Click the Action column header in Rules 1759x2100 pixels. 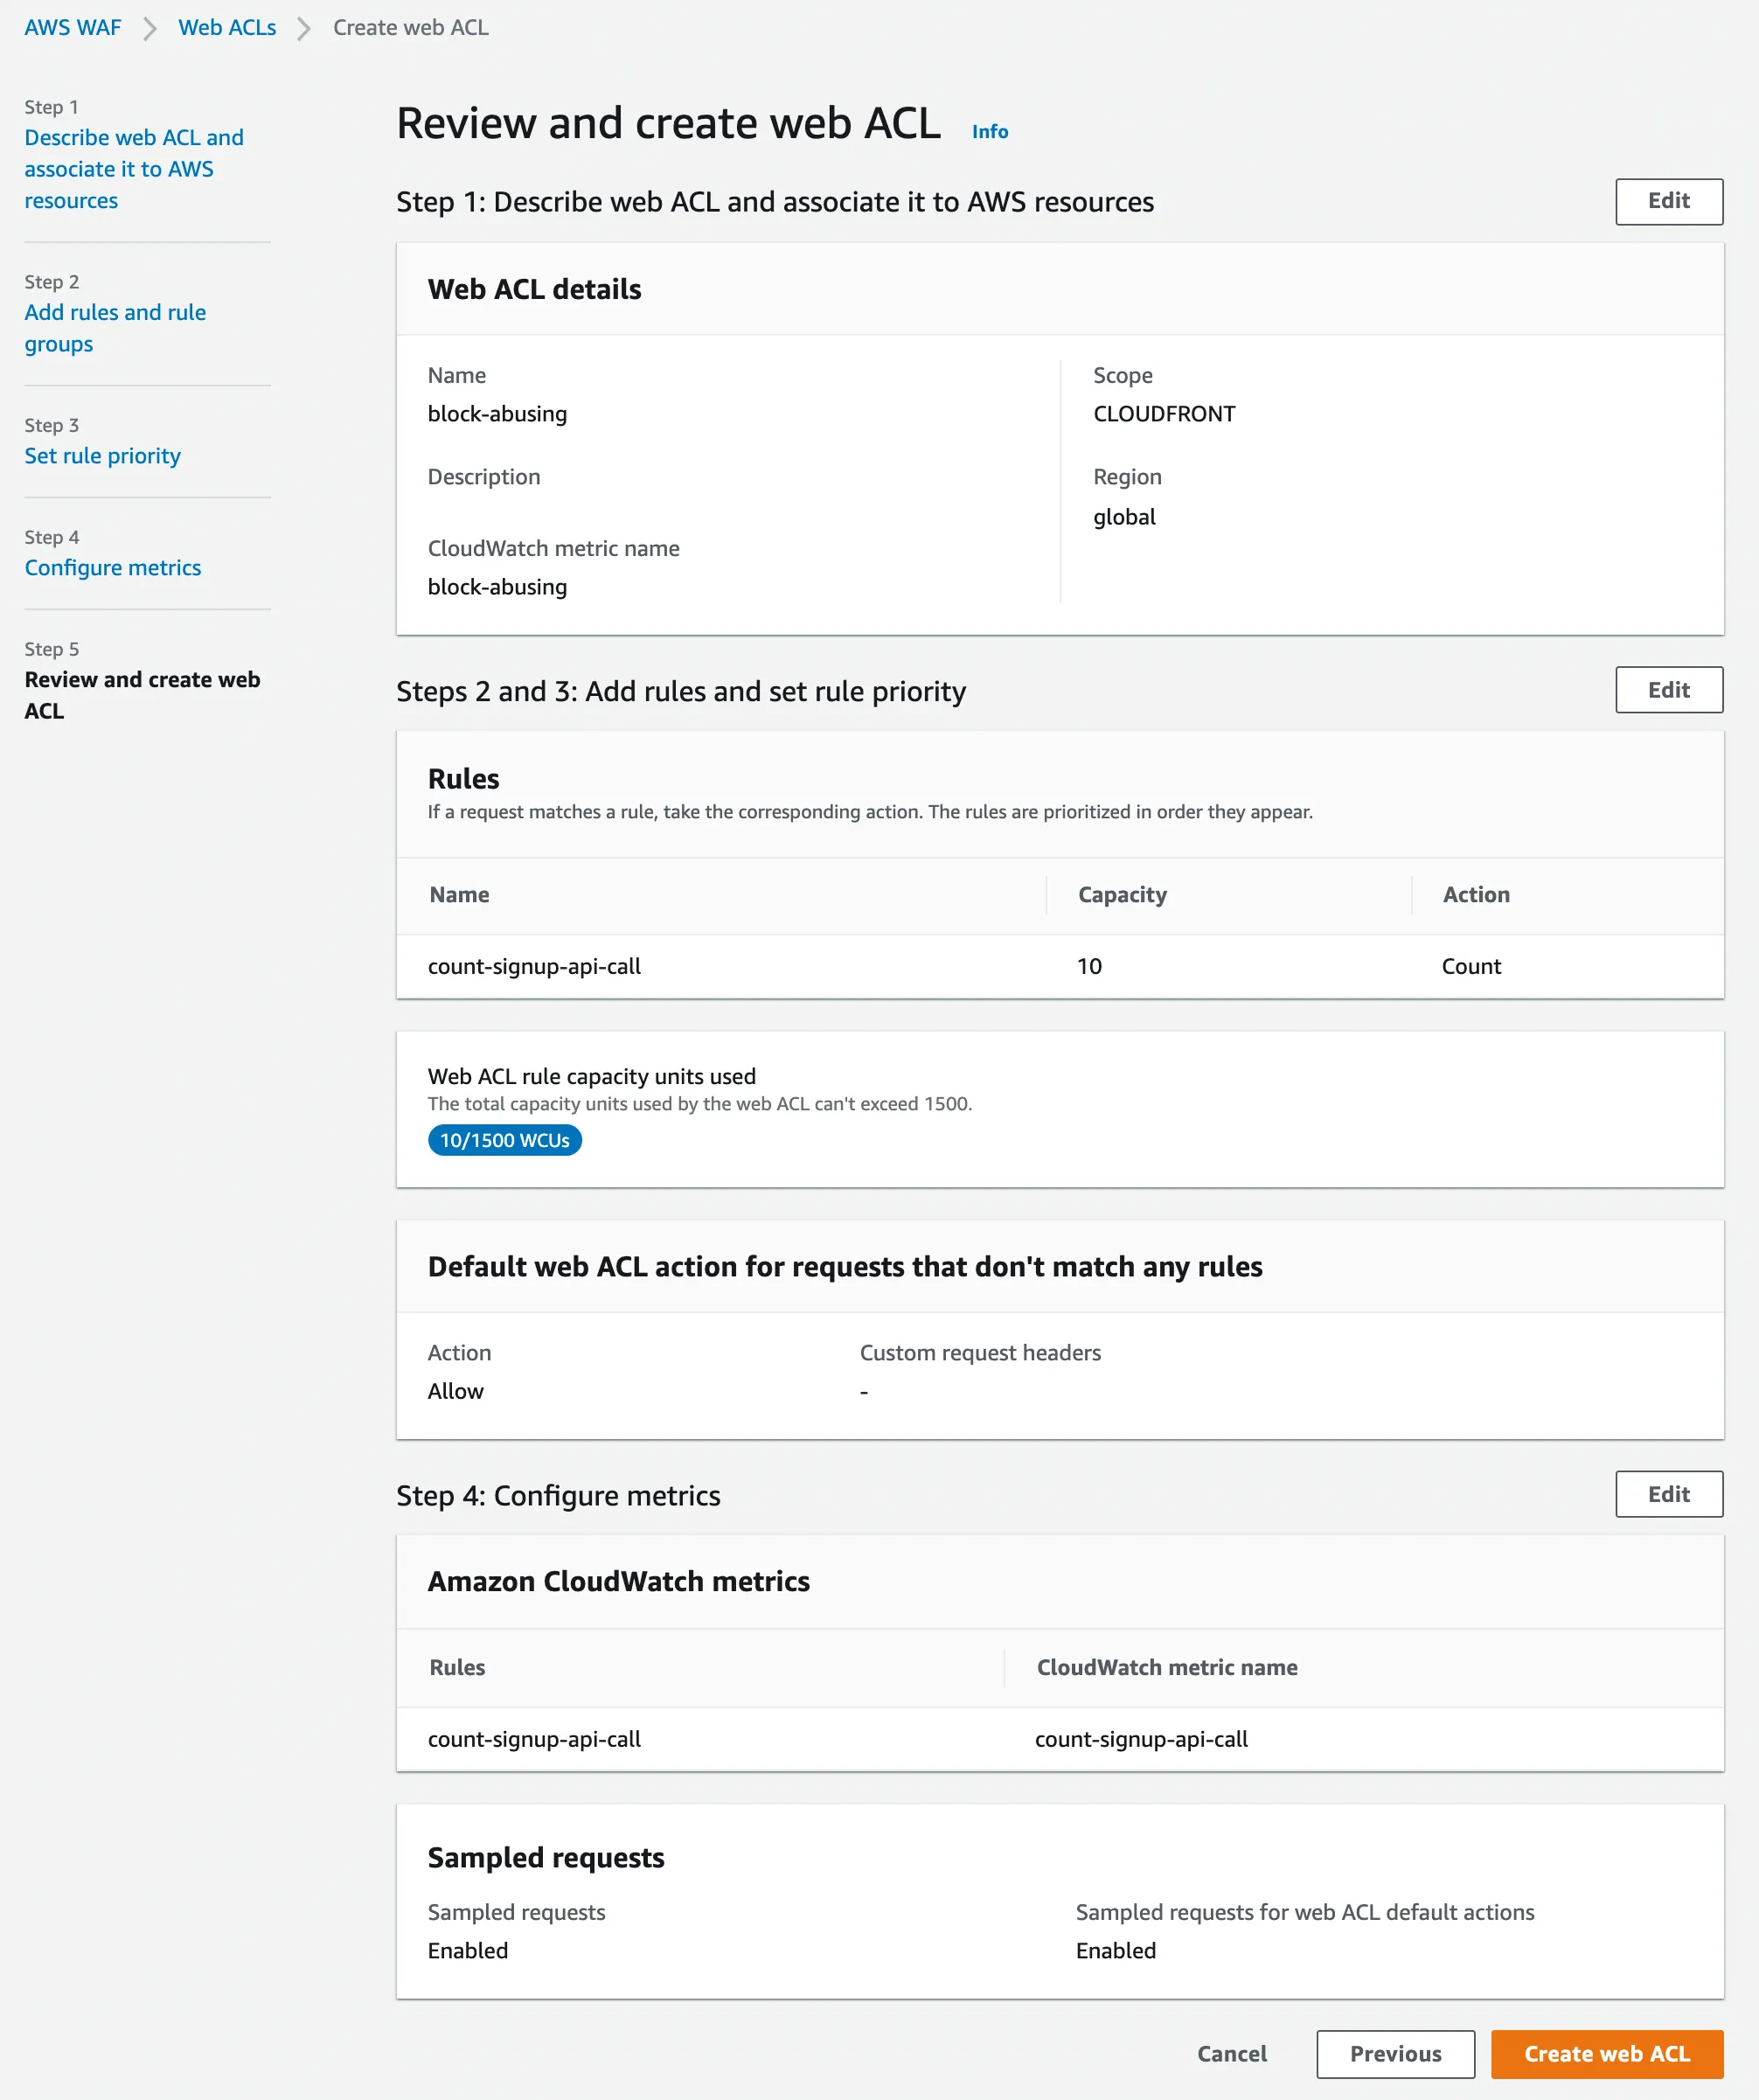(1475, 895)
